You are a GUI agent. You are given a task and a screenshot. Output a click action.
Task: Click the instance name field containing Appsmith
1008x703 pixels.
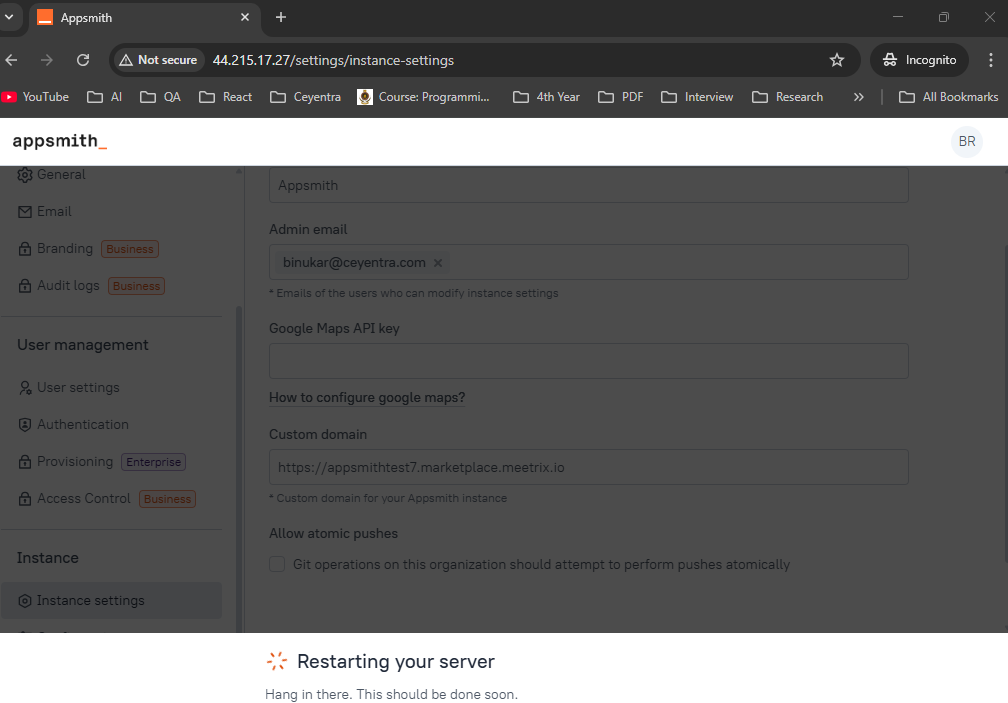tap(588, 185)
